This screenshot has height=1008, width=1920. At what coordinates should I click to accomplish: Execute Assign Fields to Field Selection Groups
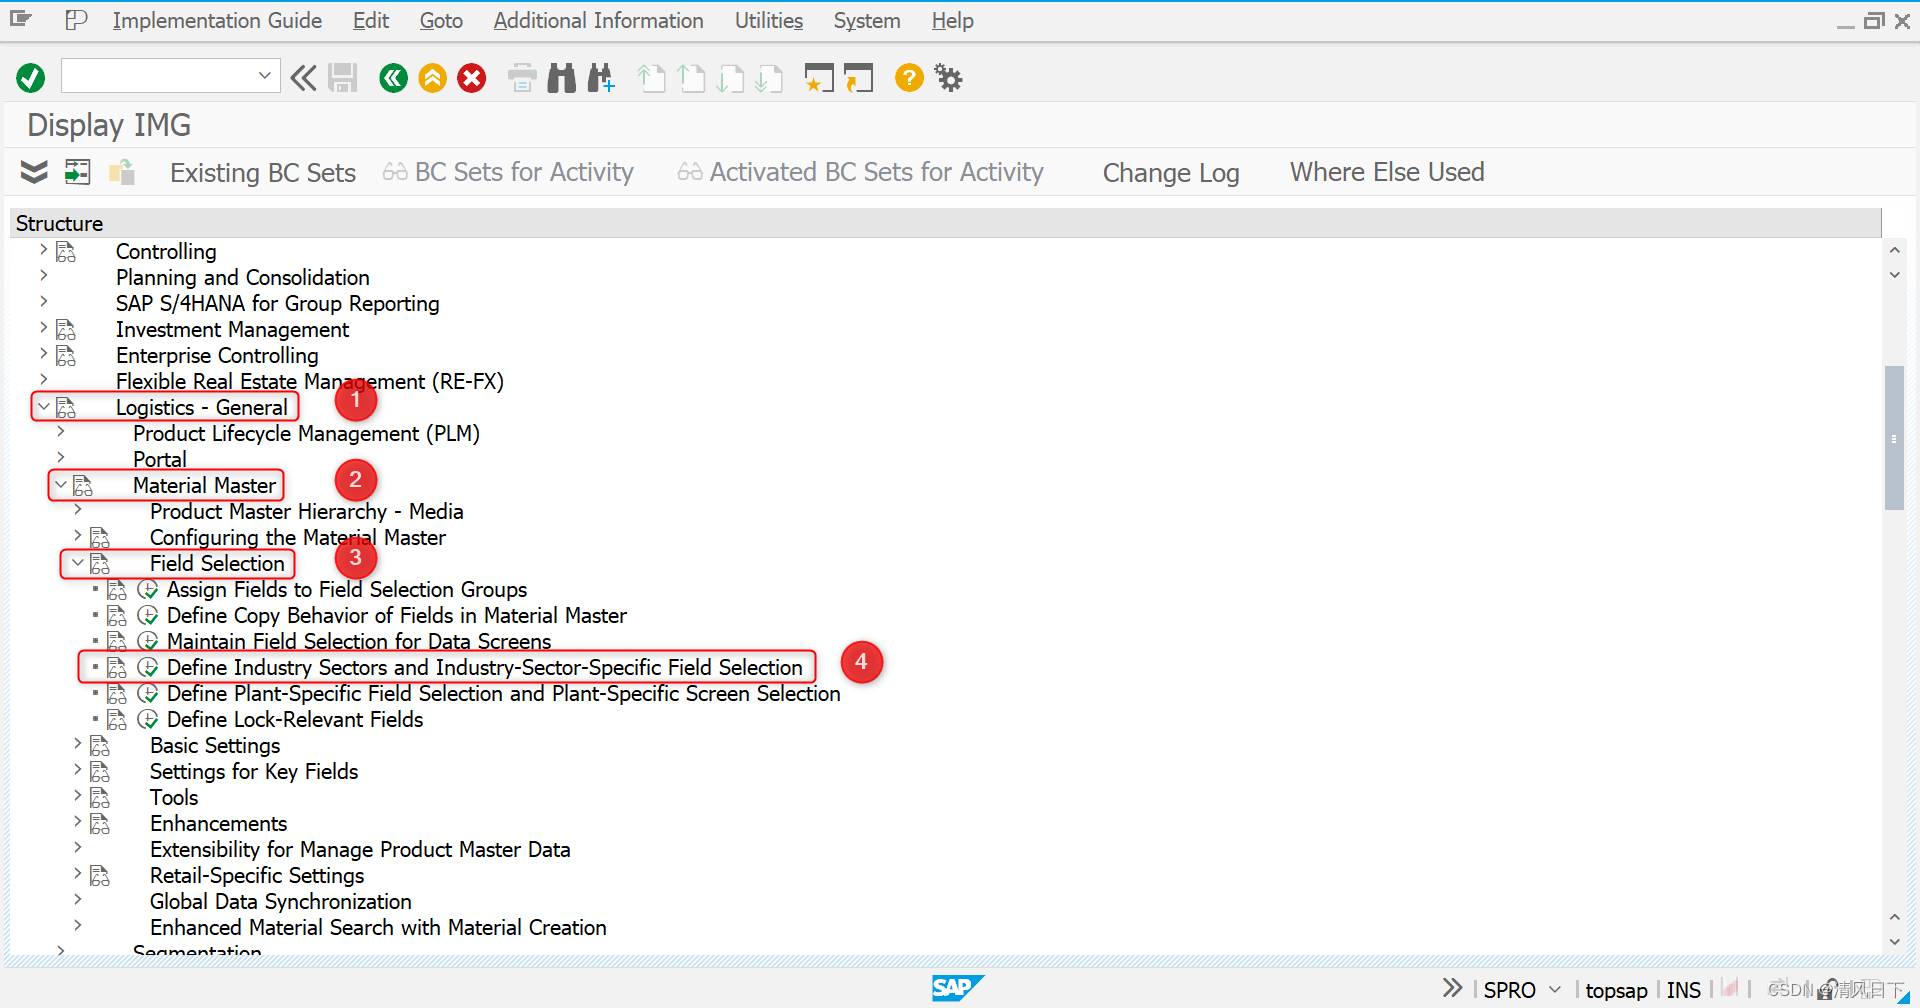(x=148, y=589)
